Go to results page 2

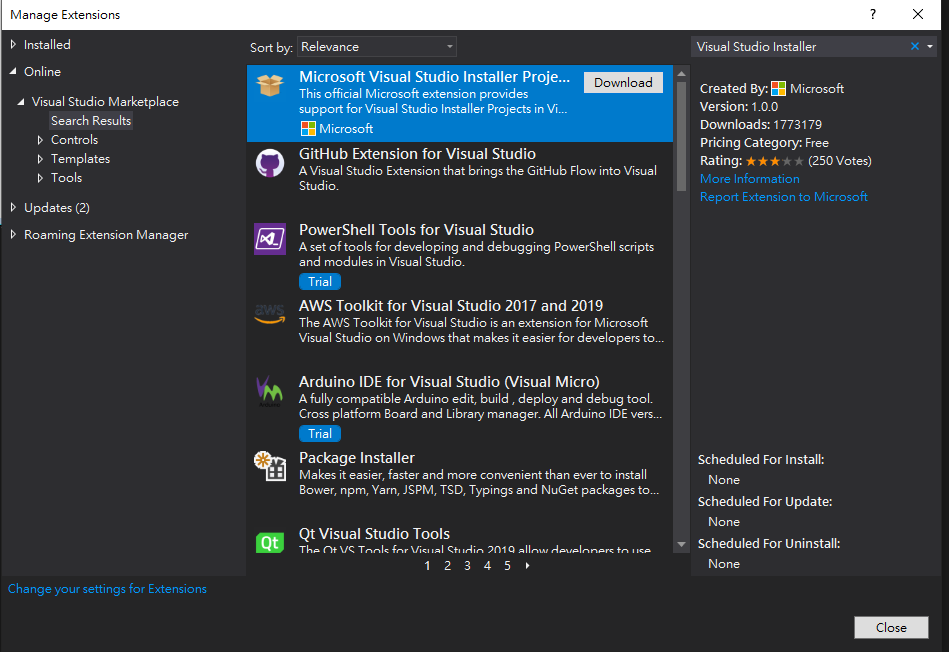pos(447,565)
